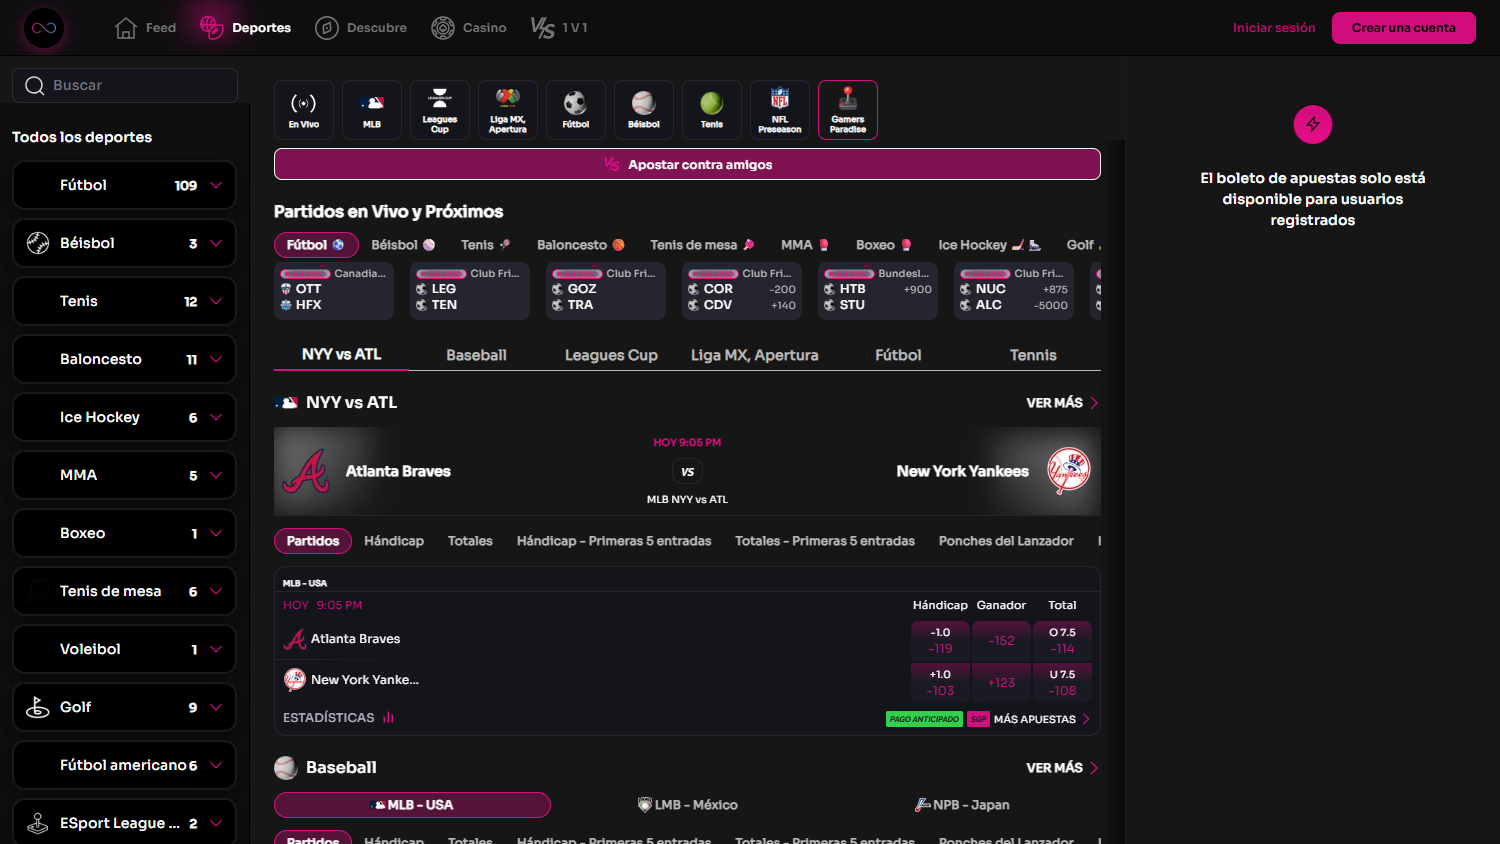
Task: Click the Golf icon in the sidebar
Action: [38, 707]
